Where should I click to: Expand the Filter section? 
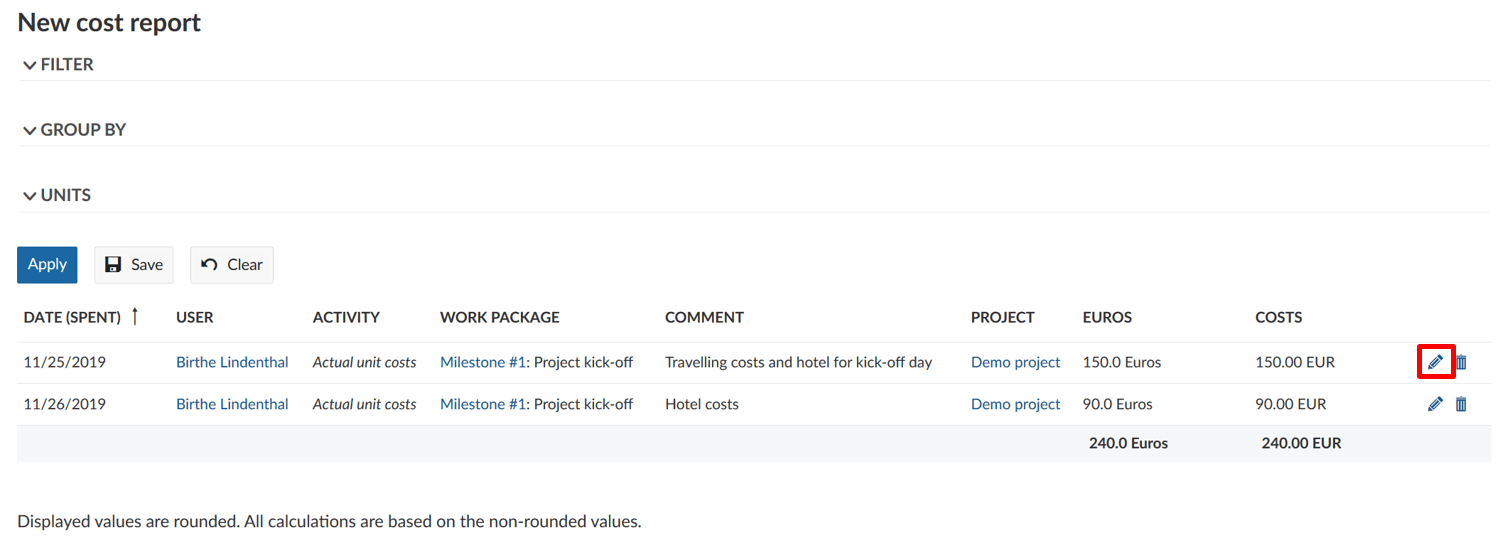58,65
